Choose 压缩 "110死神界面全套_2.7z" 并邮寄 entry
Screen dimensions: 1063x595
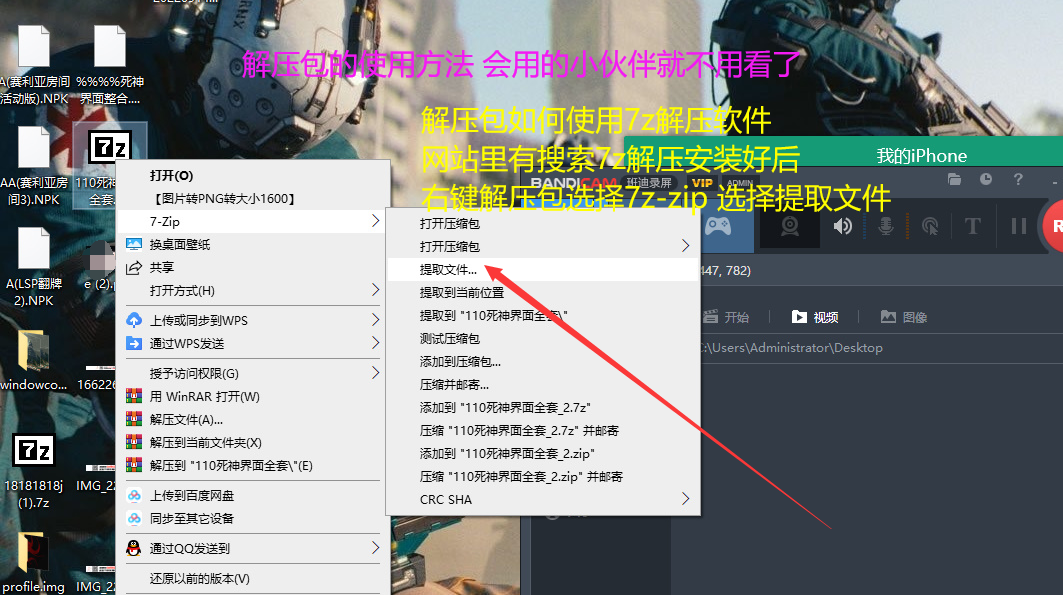(543, 431)
